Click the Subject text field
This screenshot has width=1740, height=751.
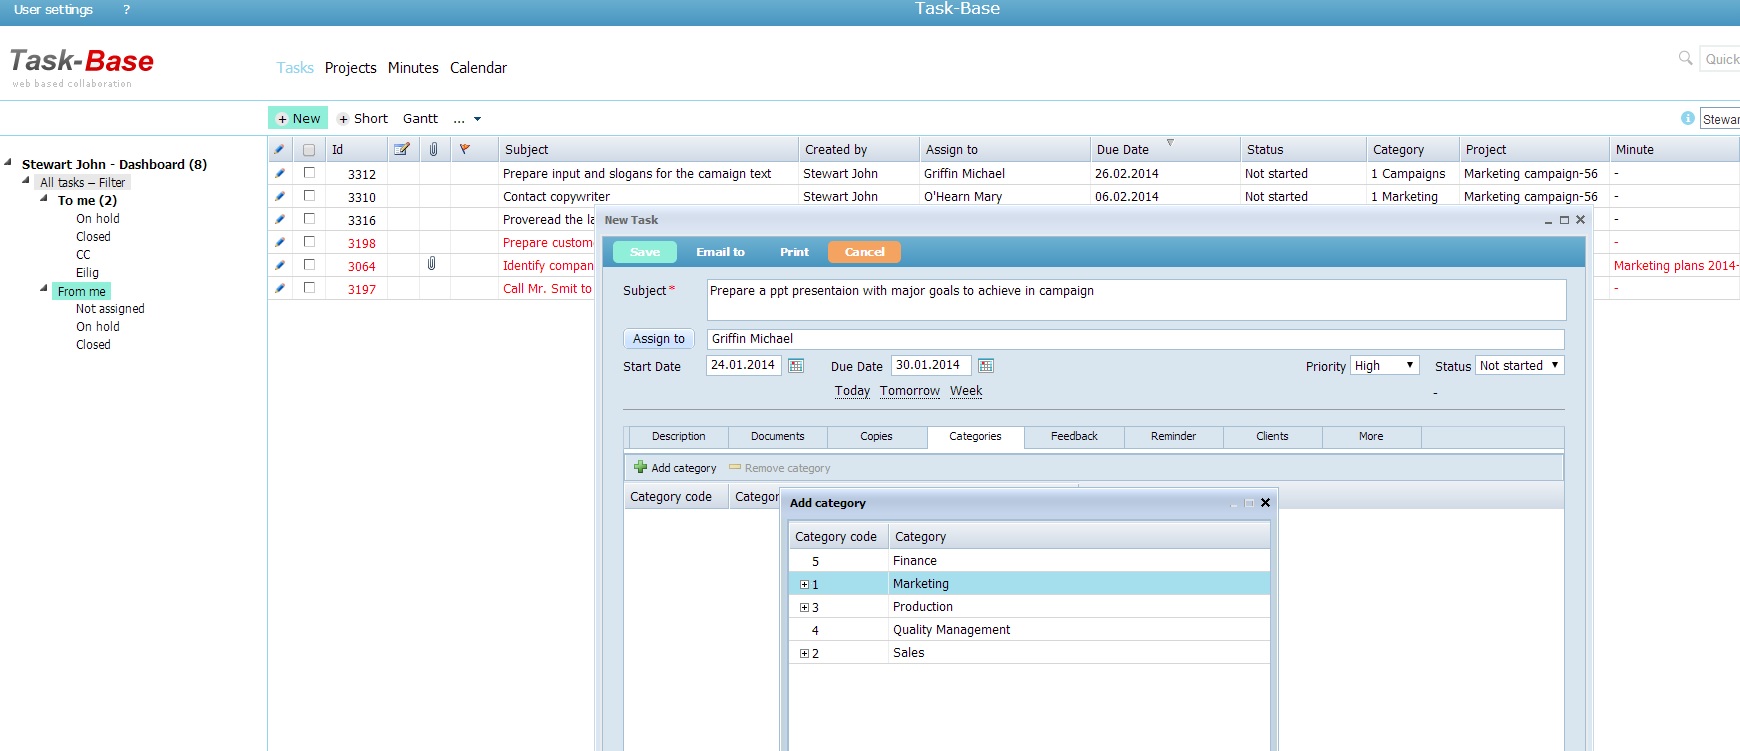[1136, 300]
